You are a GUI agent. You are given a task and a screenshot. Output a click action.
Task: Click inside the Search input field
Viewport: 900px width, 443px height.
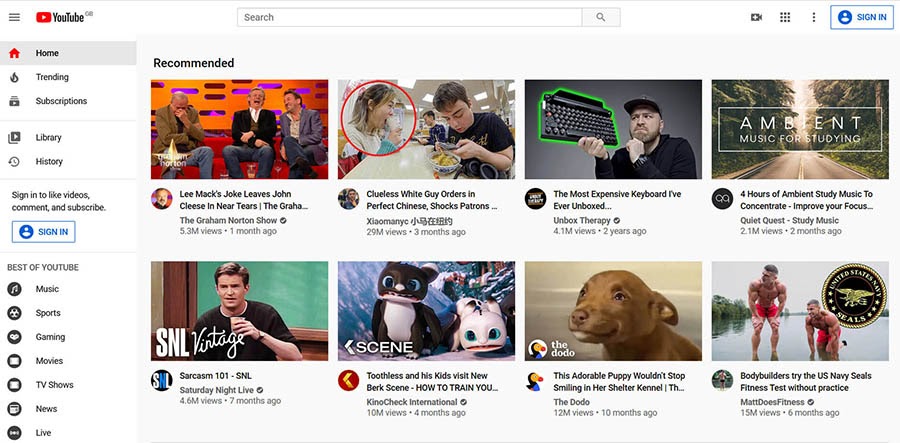(410, 17)
